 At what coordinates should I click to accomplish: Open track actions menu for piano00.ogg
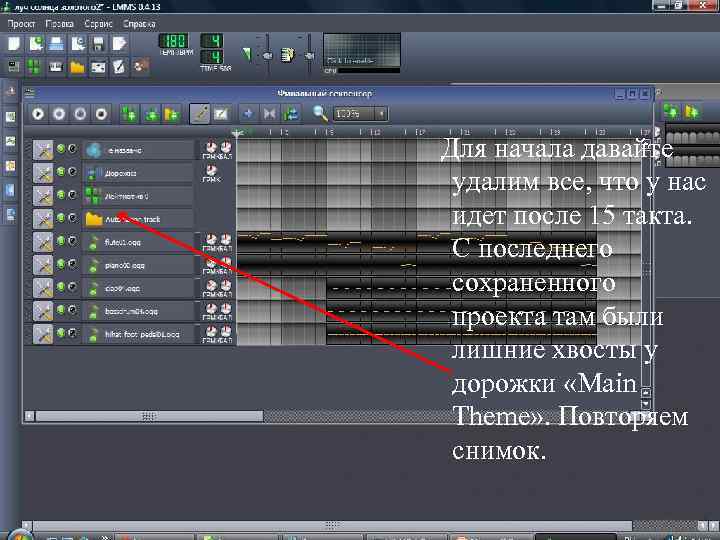tap(43, 265)
